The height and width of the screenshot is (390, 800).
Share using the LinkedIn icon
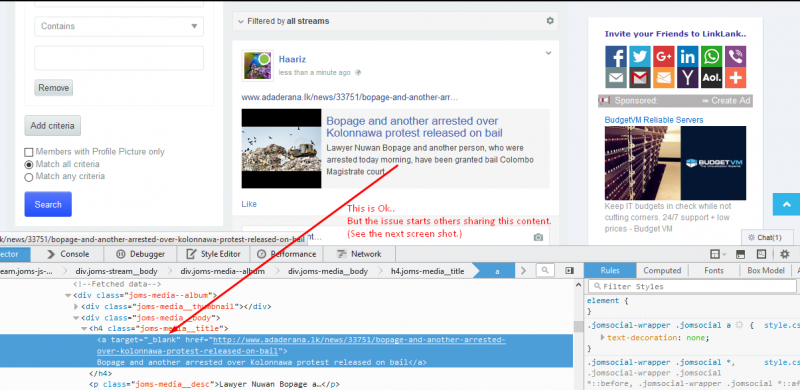(x=687, y=56)
